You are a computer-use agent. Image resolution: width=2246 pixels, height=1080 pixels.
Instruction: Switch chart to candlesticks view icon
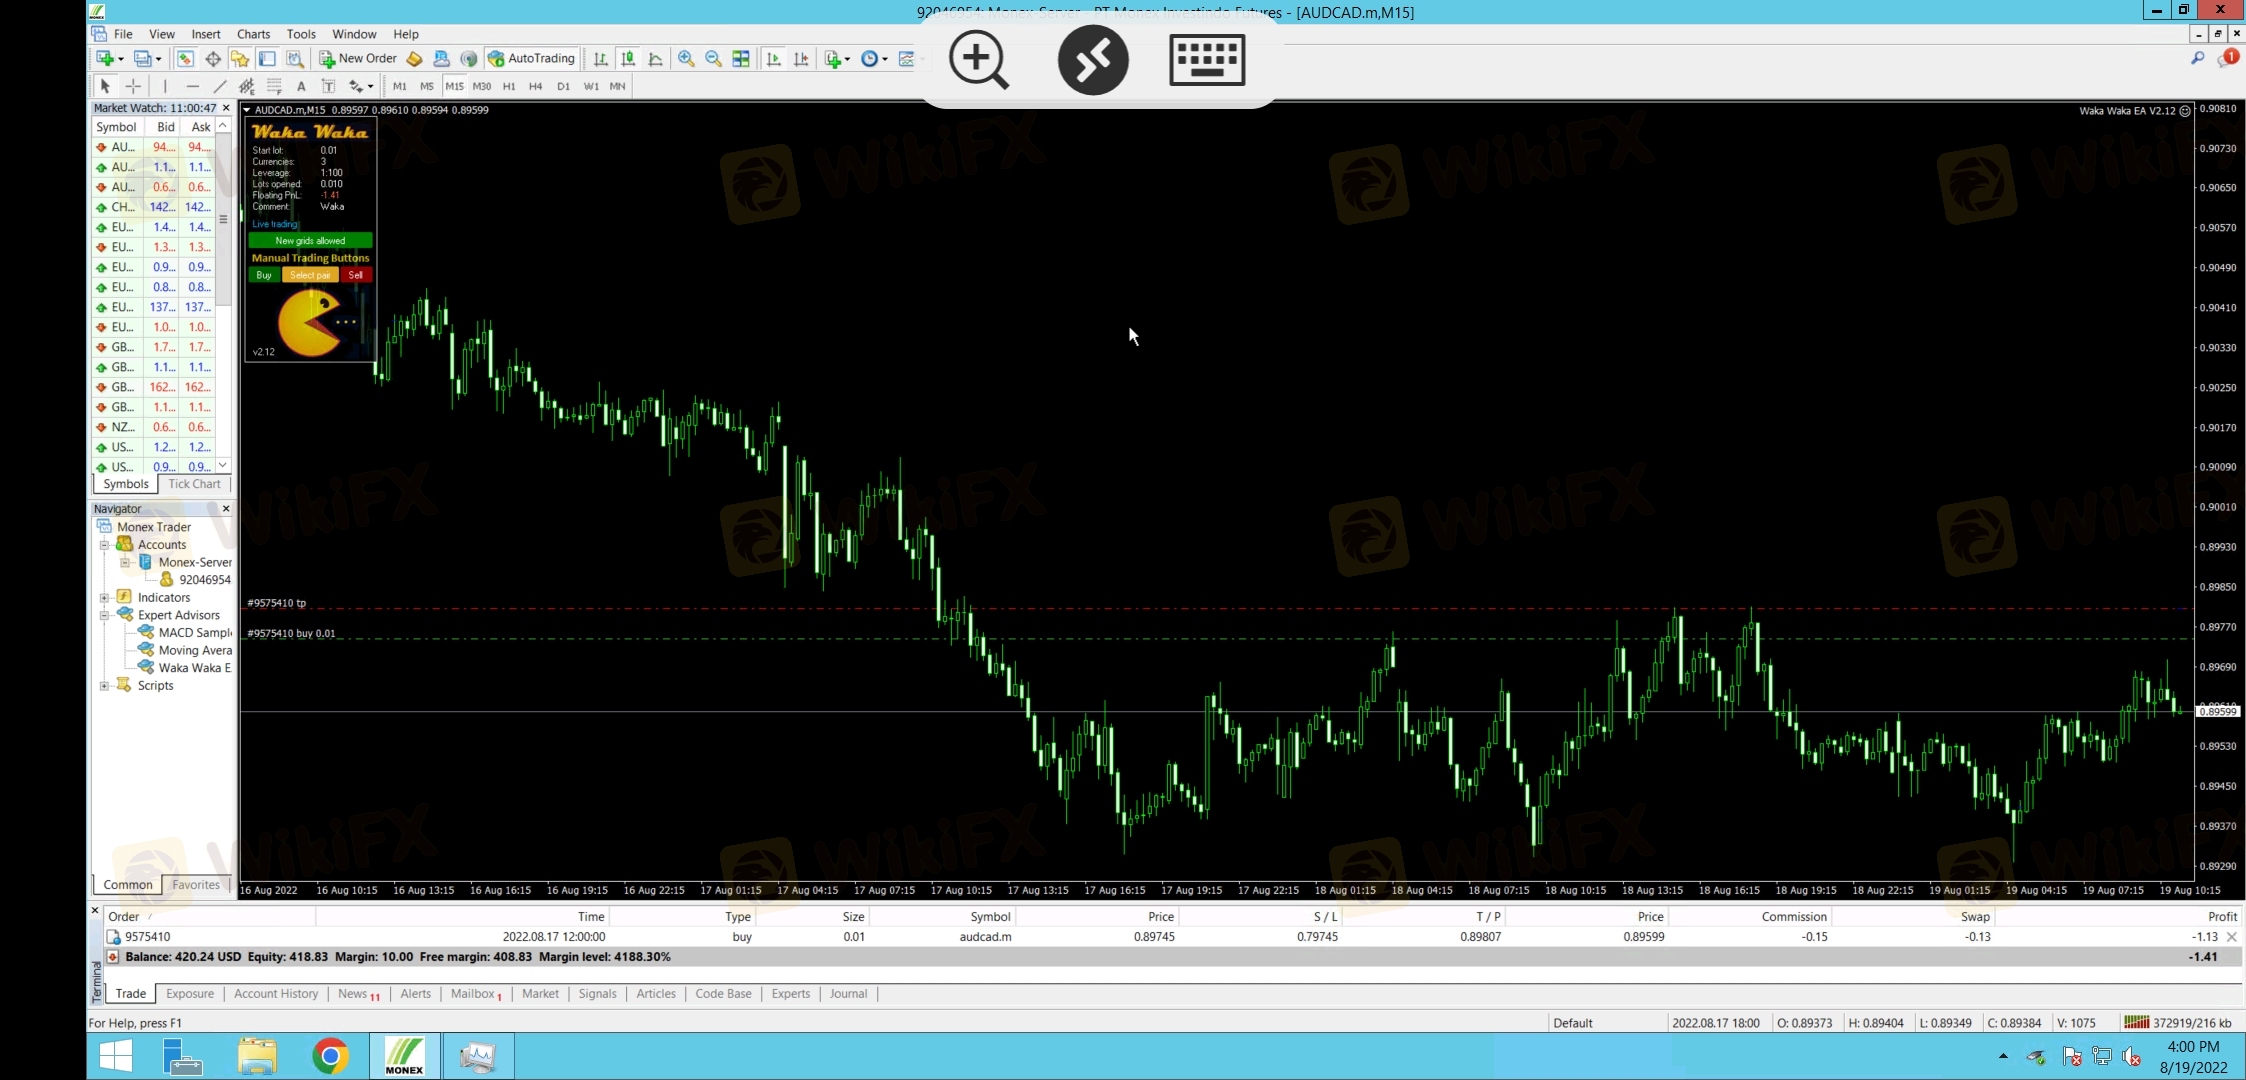pos(628,59)
